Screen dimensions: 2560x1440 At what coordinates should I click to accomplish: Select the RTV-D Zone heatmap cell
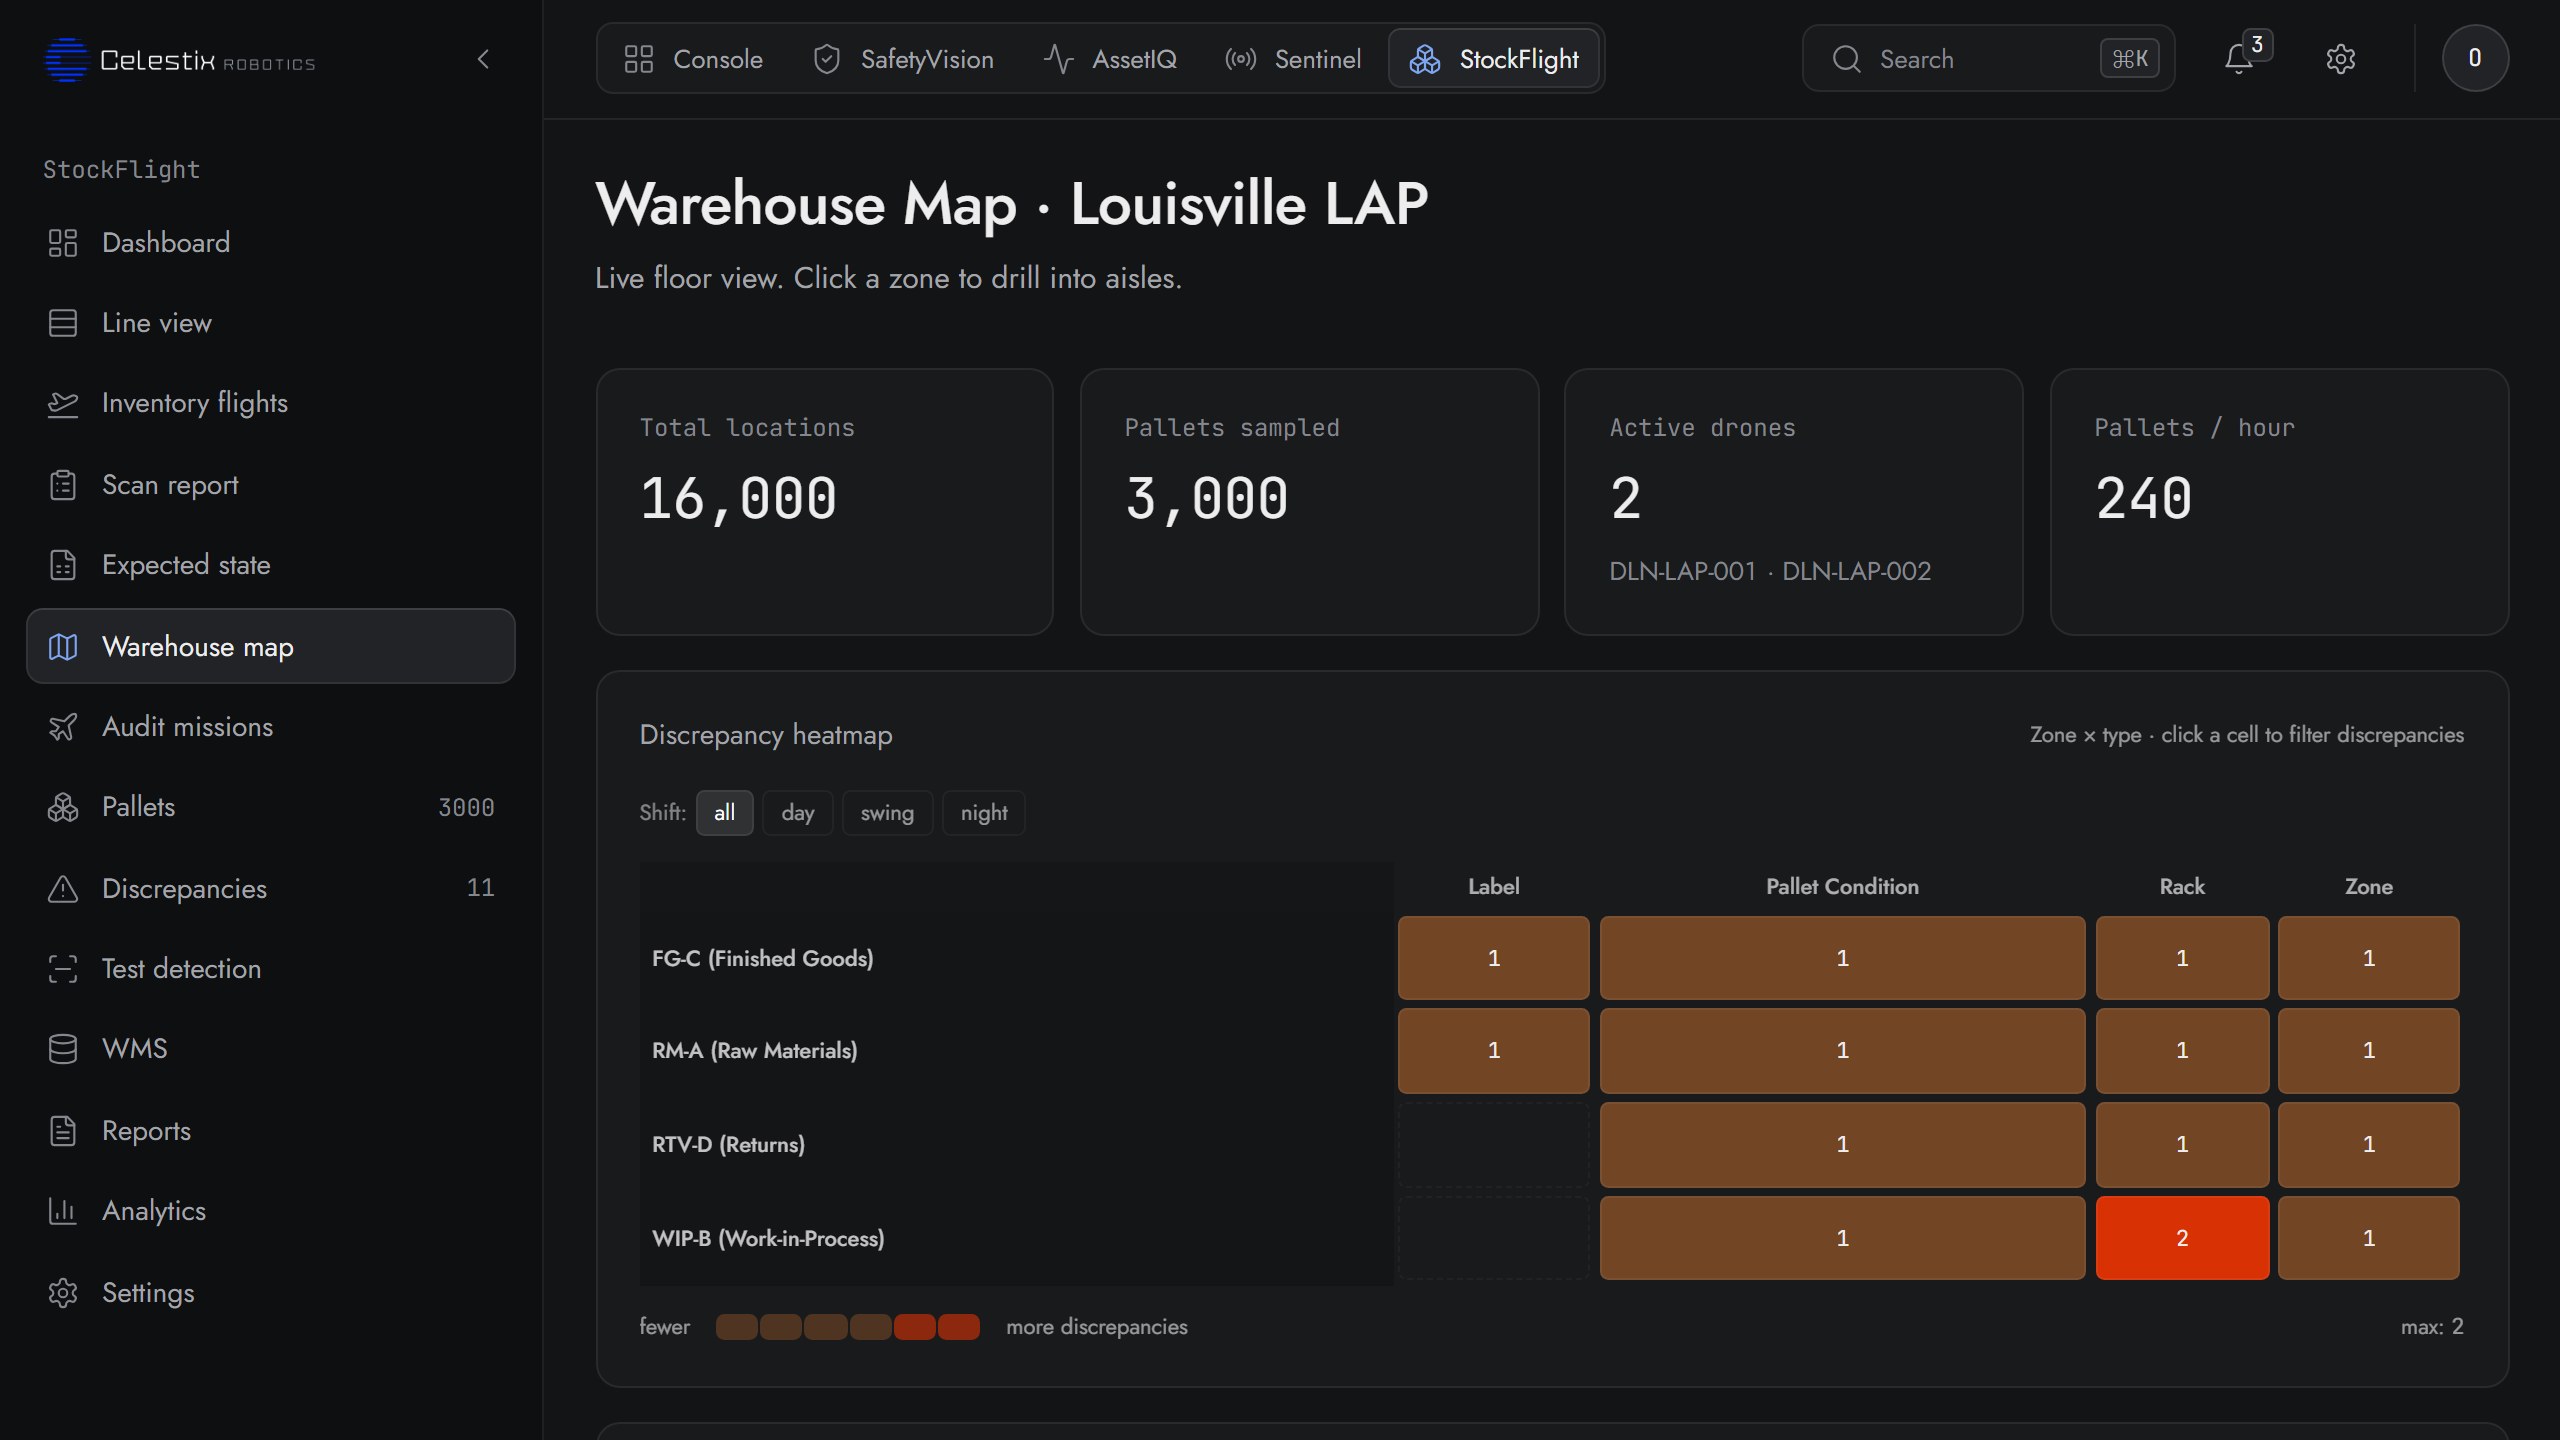(2368, 1144)
